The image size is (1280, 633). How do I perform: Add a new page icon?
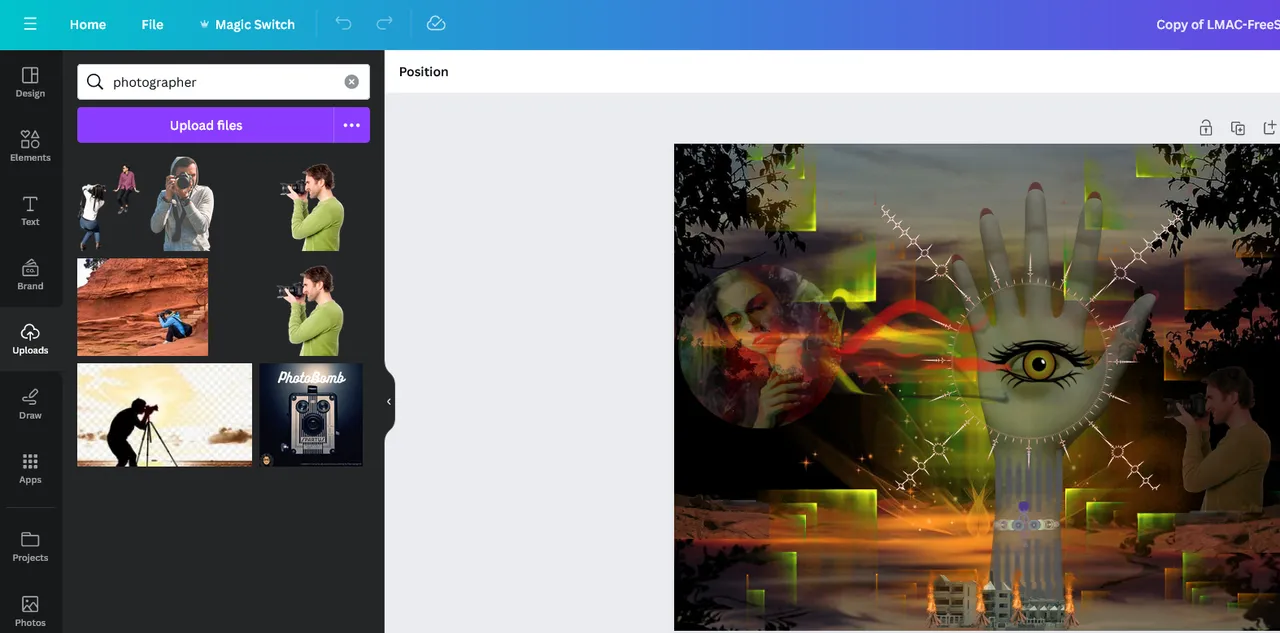pyautogui.click(x=1270, y=128)
